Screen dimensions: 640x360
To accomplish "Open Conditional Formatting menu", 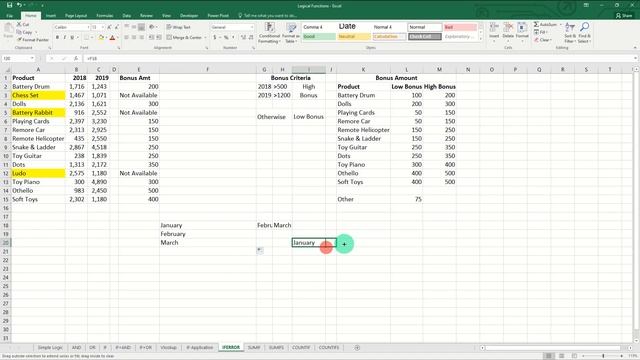I will tap(269, 33).
